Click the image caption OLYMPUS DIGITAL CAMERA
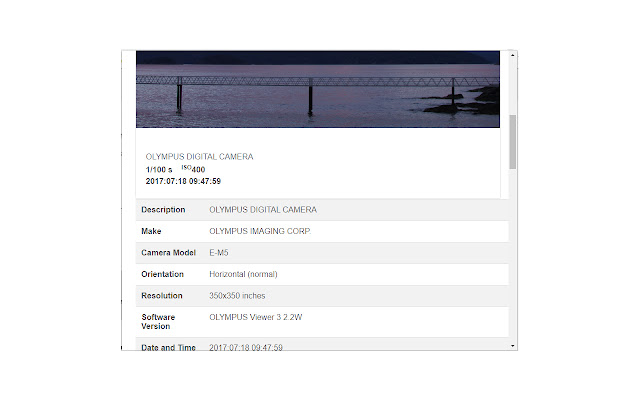Screen dimensions: 640x400 199,157
